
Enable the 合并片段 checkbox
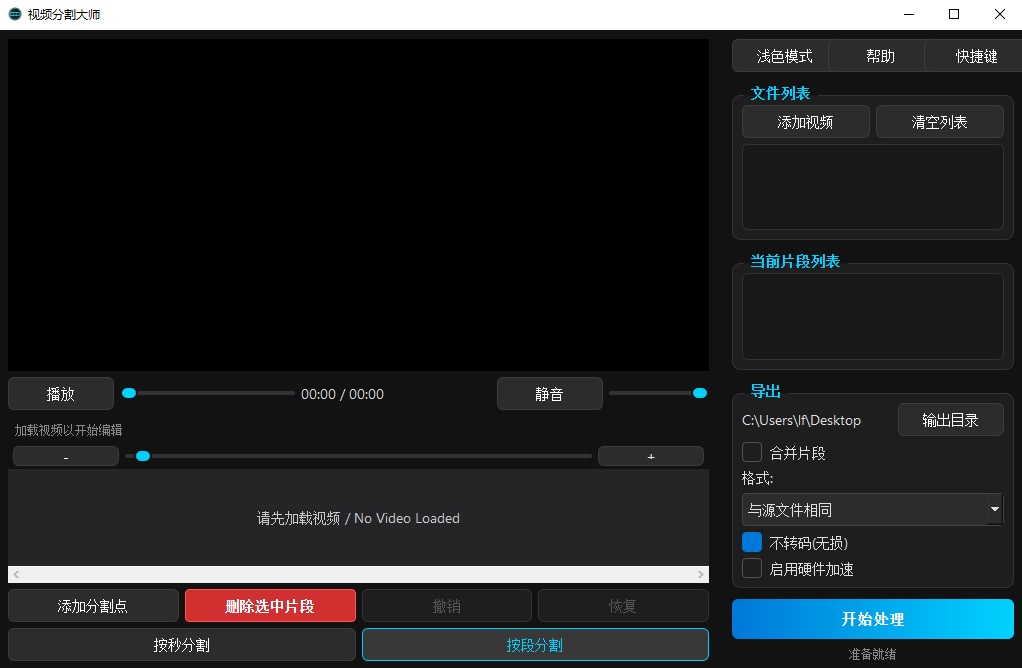752,452
